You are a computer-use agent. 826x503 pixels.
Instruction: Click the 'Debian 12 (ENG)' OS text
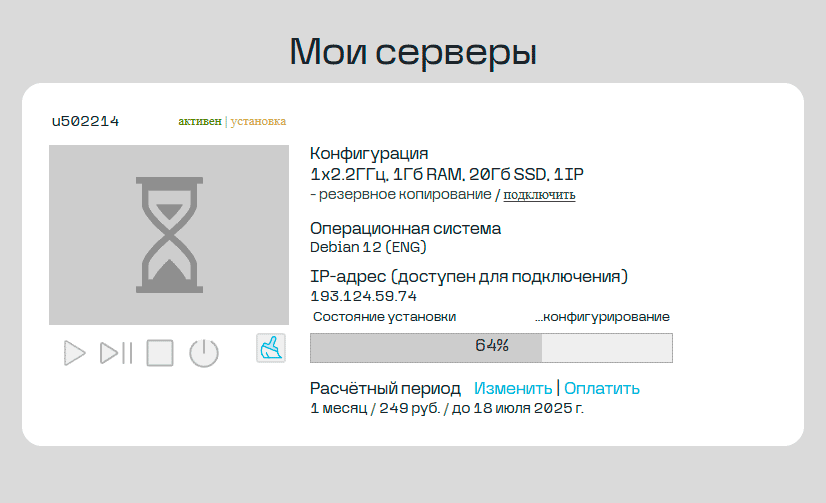[x=368, y=247]
